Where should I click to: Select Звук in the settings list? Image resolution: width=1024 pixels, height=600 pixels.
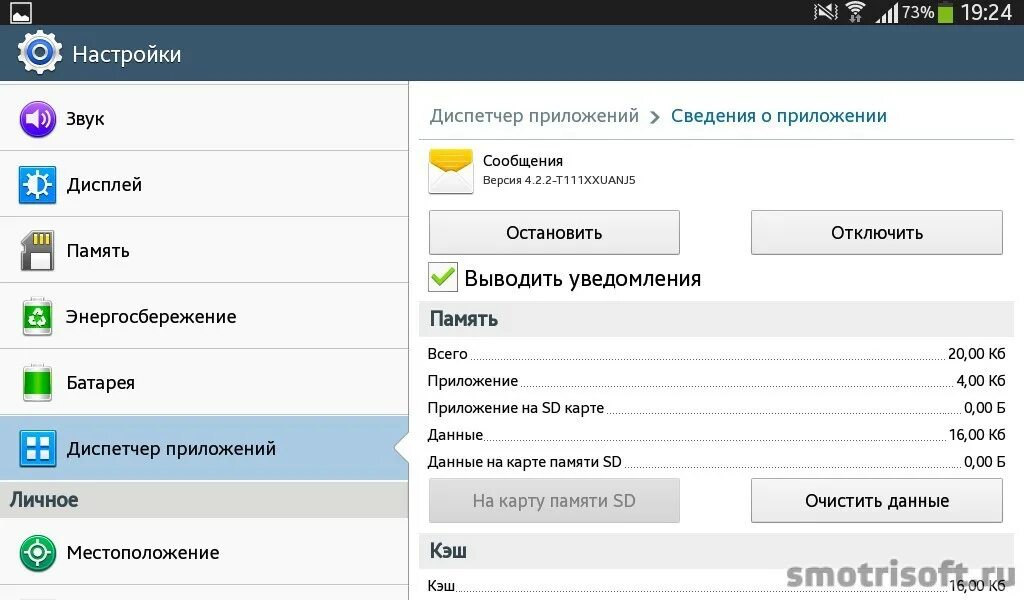point(204,119)
